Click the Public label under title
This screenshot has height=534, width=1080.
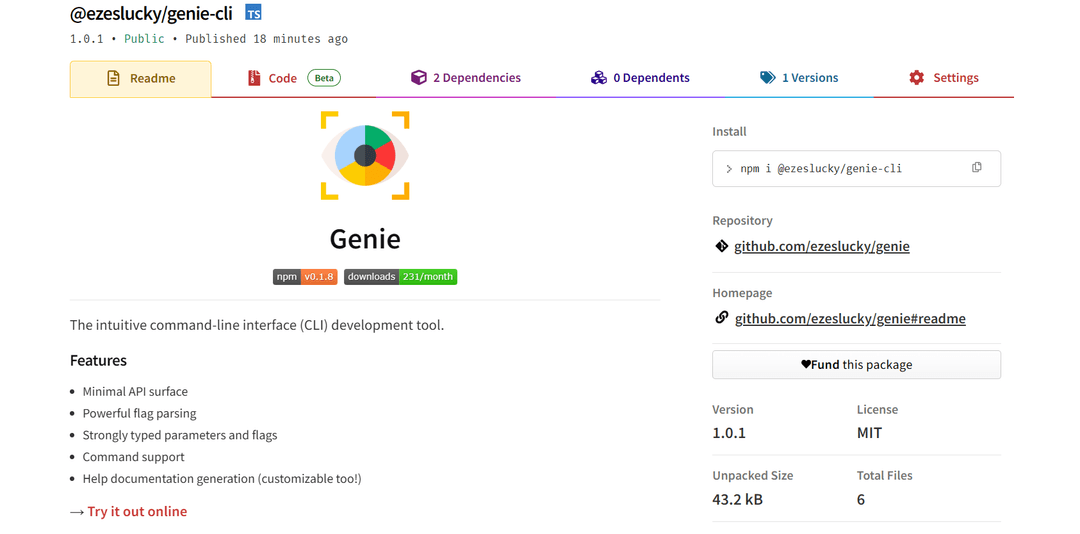(x=144, y=39)
